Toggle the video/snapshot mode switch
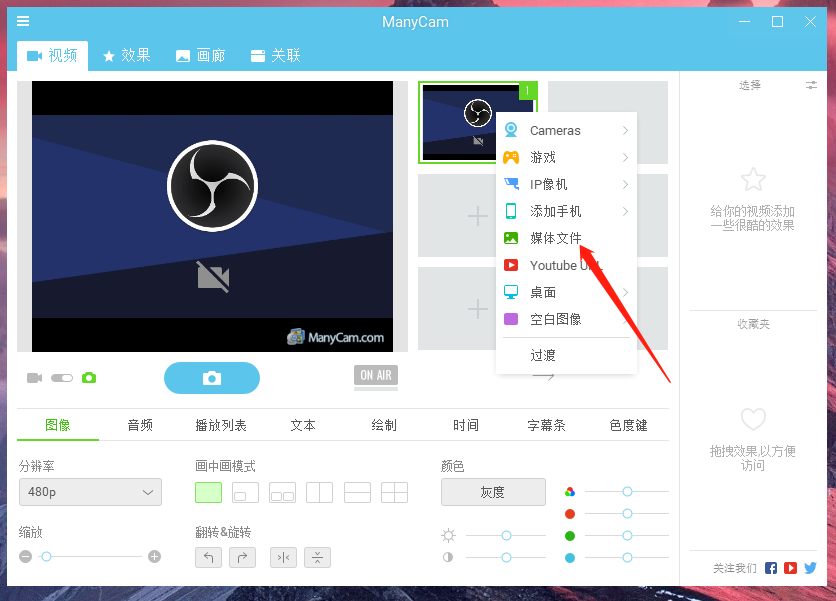This screenshot has height=601, width=836. click(x=62, y=378)
